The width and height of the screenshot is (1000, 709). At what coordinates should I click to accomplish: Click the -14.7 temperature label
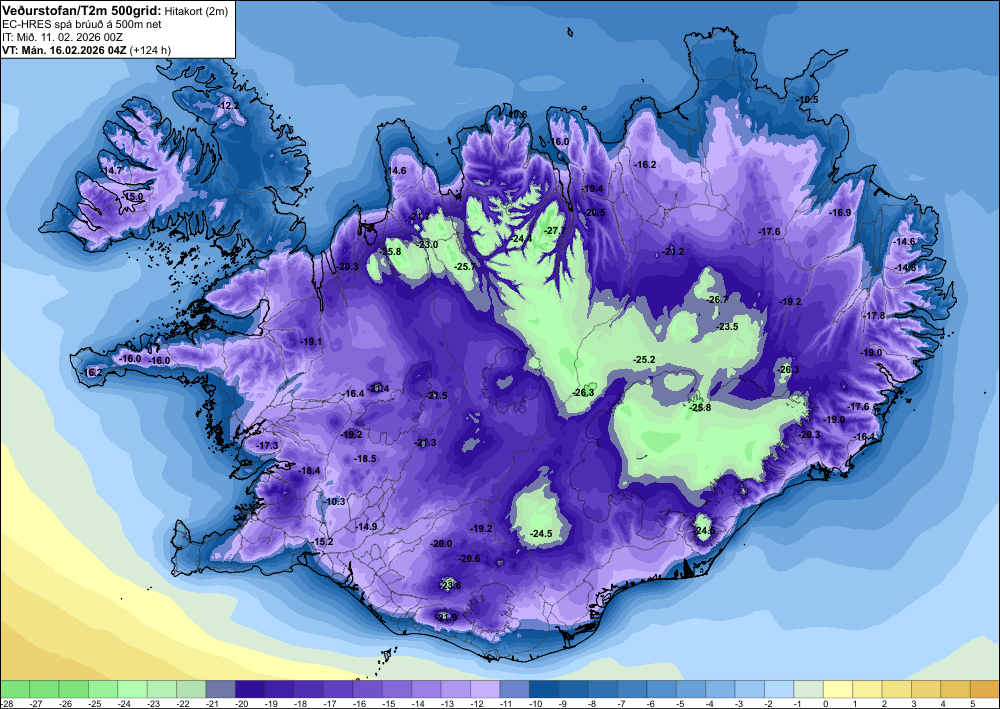[x=111, y=171]
